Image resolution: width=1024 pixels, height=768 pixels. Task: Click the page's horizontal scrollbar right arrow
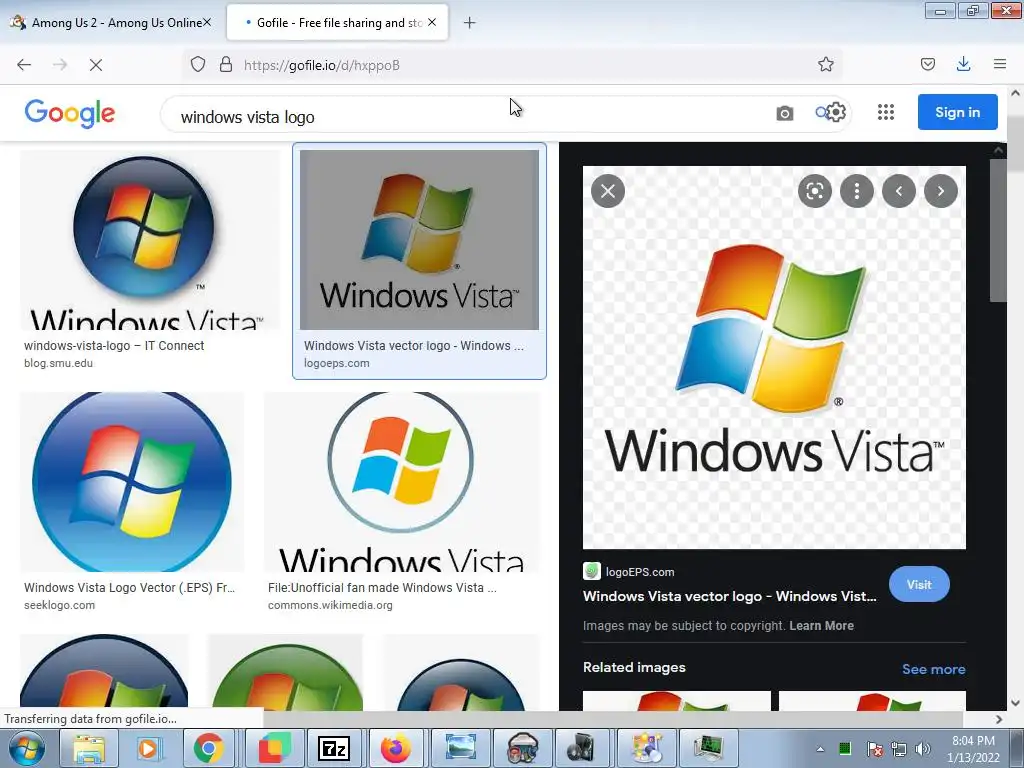coord(999,719)
